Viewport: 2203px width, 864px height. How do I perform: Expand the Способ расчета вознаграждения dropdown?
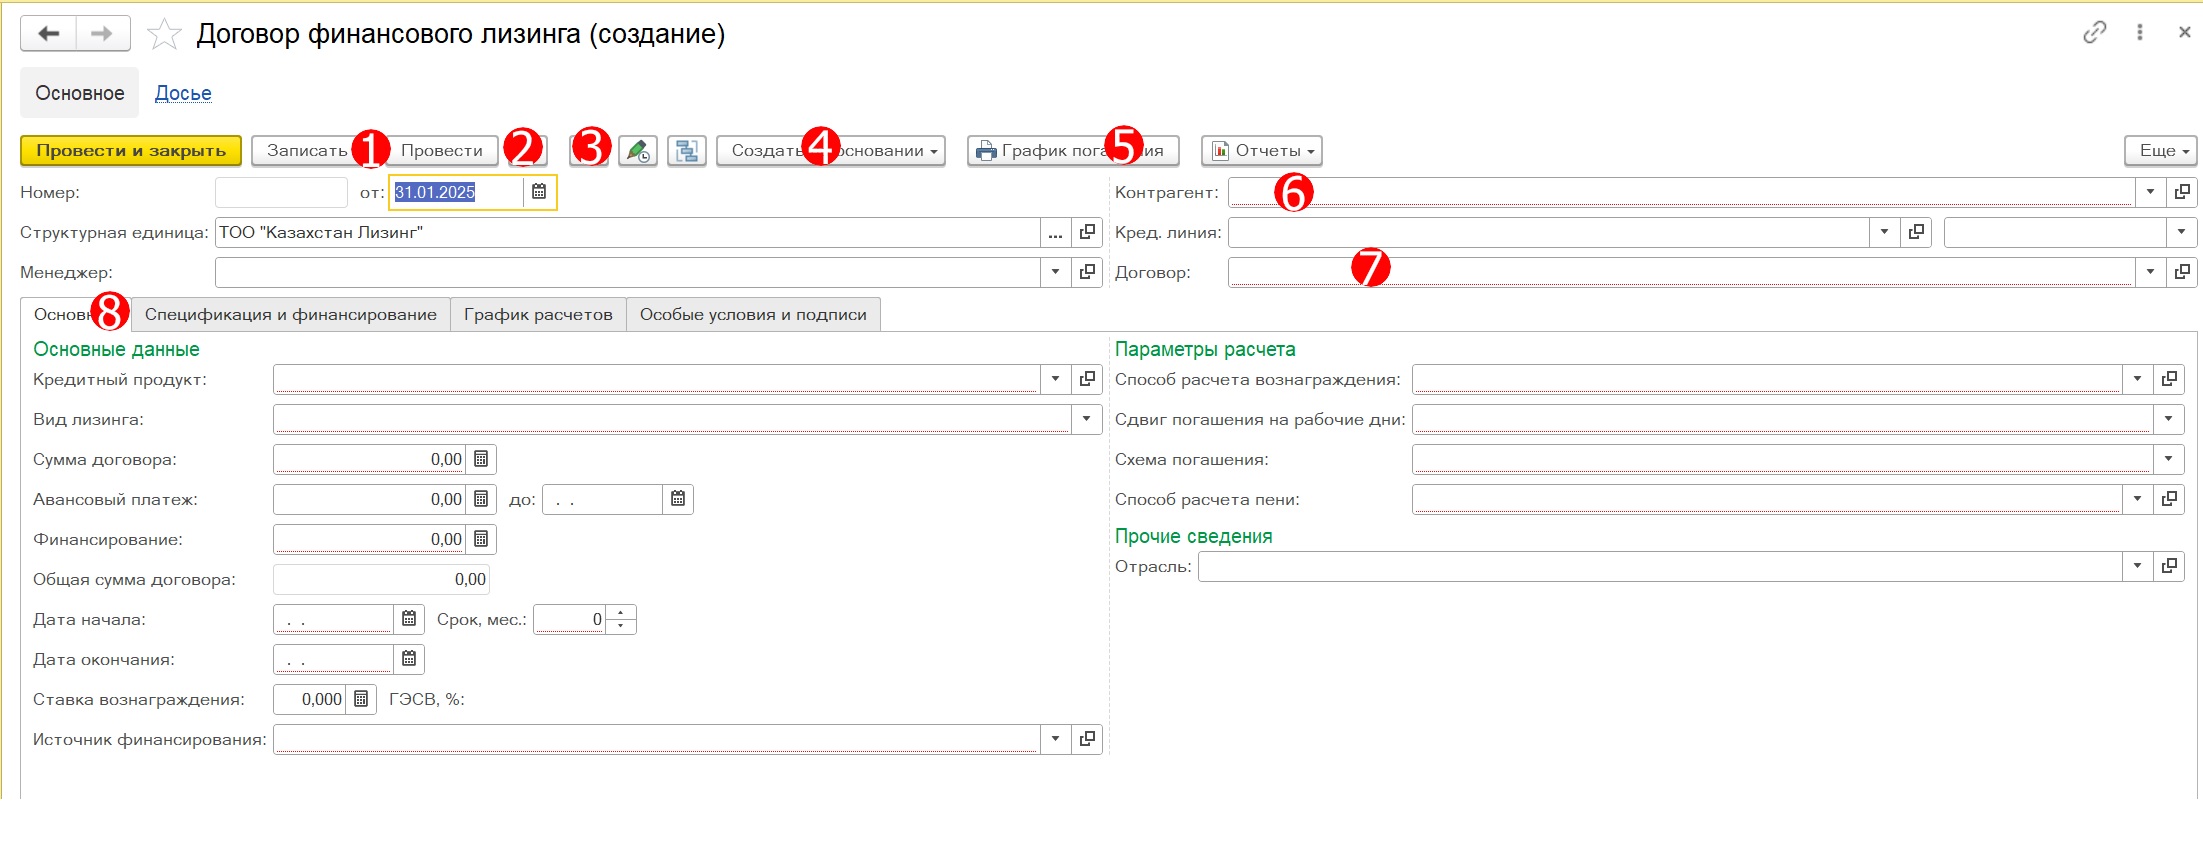(x=2137, y=379)
